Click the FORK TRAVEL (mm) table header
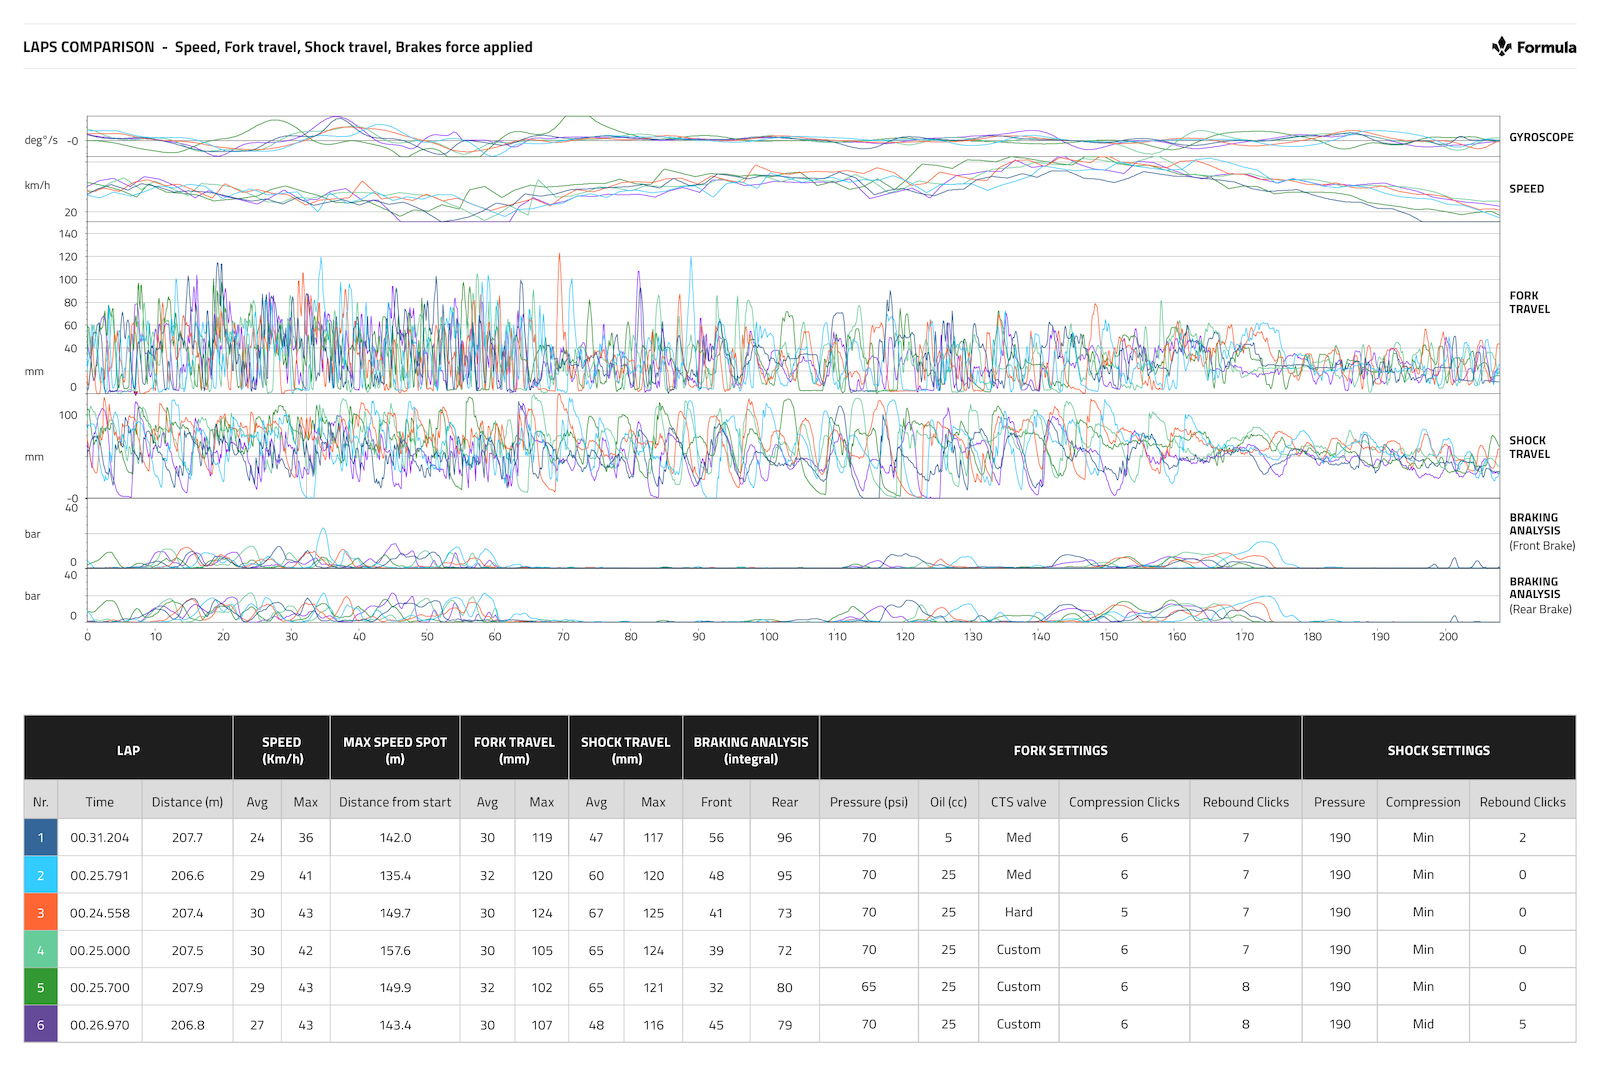Screen dimensions: 1600x1066 coord(514,750)
